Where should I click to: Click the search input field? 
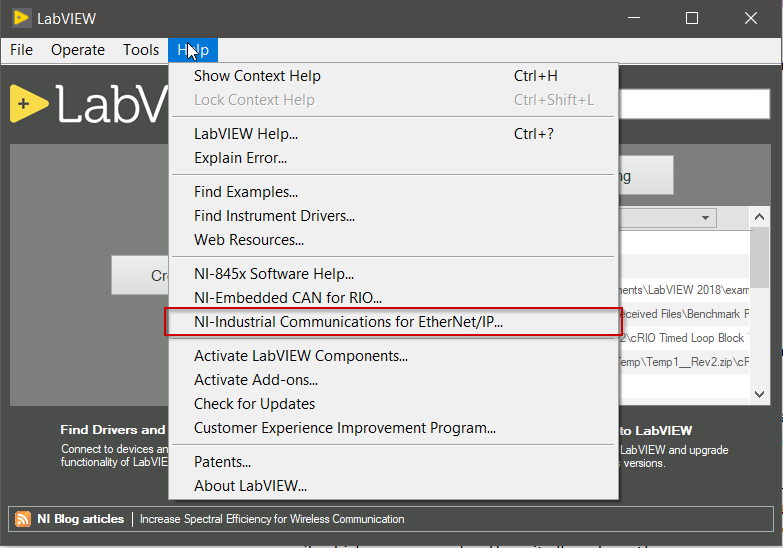click(694, 103)
